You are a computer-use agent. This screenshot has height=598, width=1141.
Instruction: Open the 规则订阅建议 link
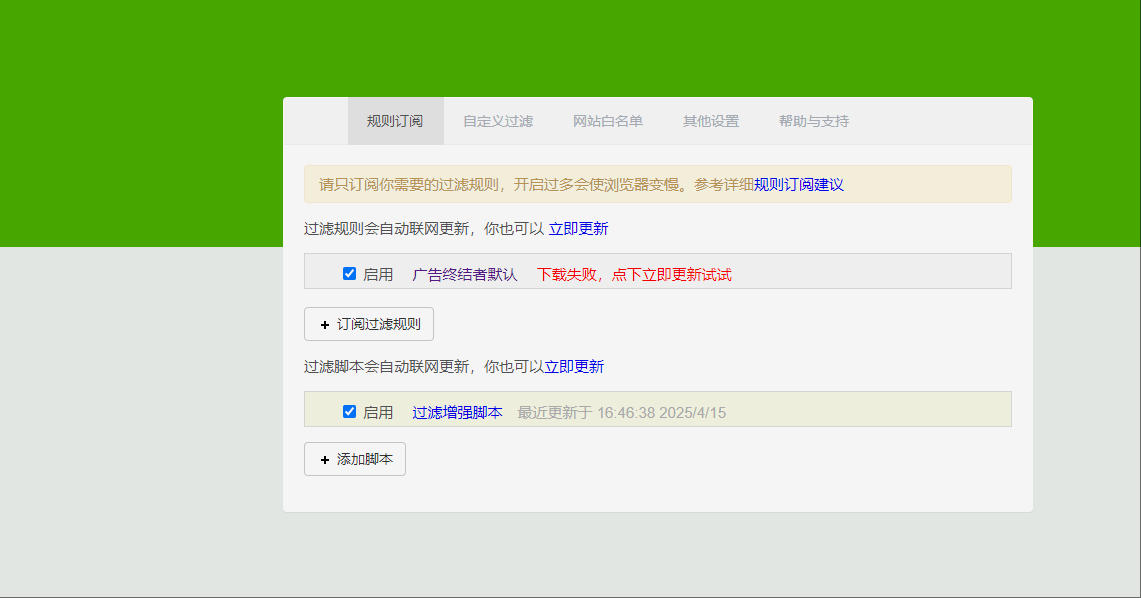tap(799, 185)
